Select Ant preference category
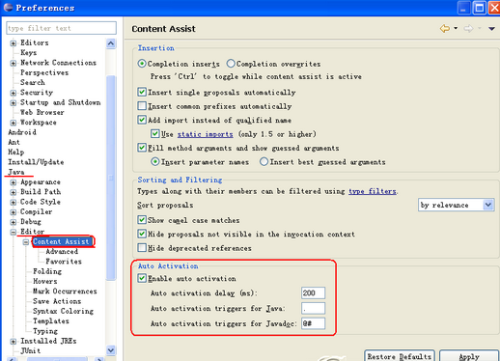 [14, 142]
